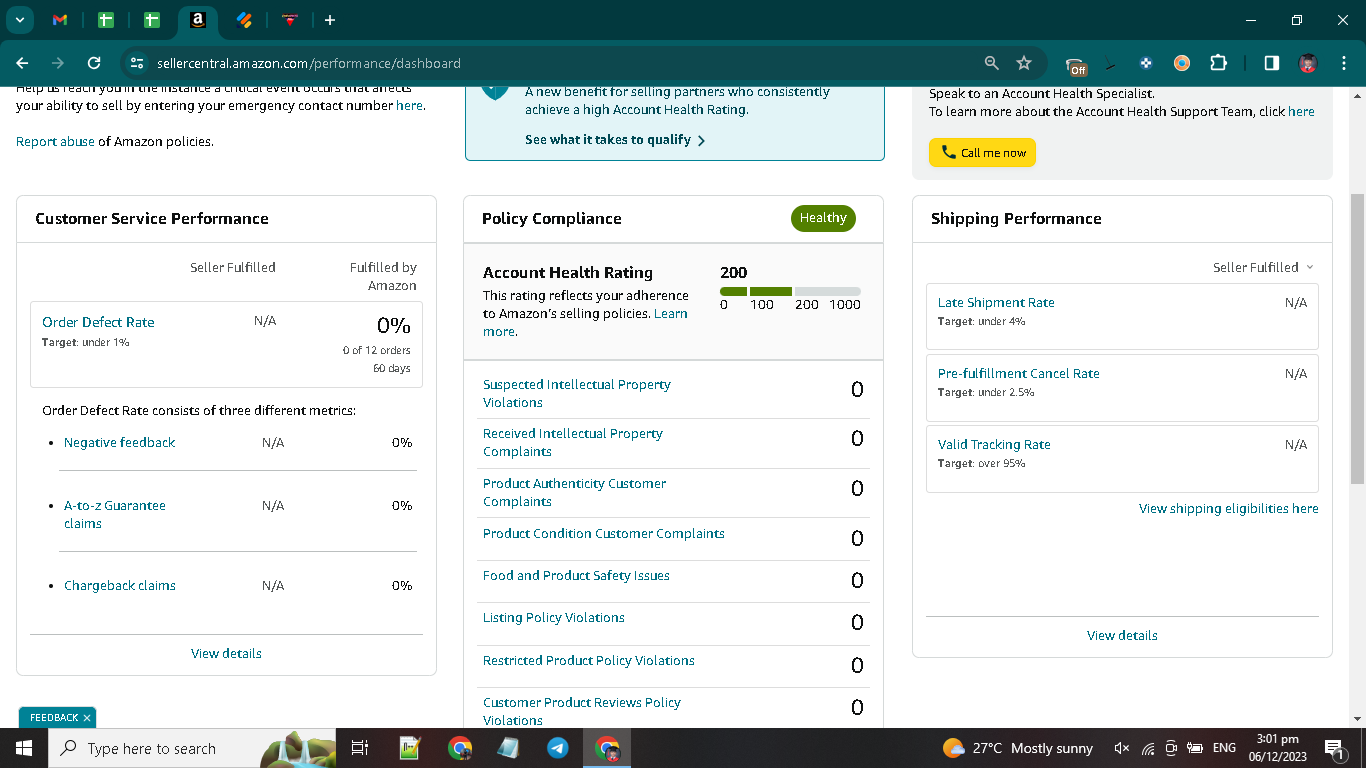Open Negative feedback metric

click(119, 442)
